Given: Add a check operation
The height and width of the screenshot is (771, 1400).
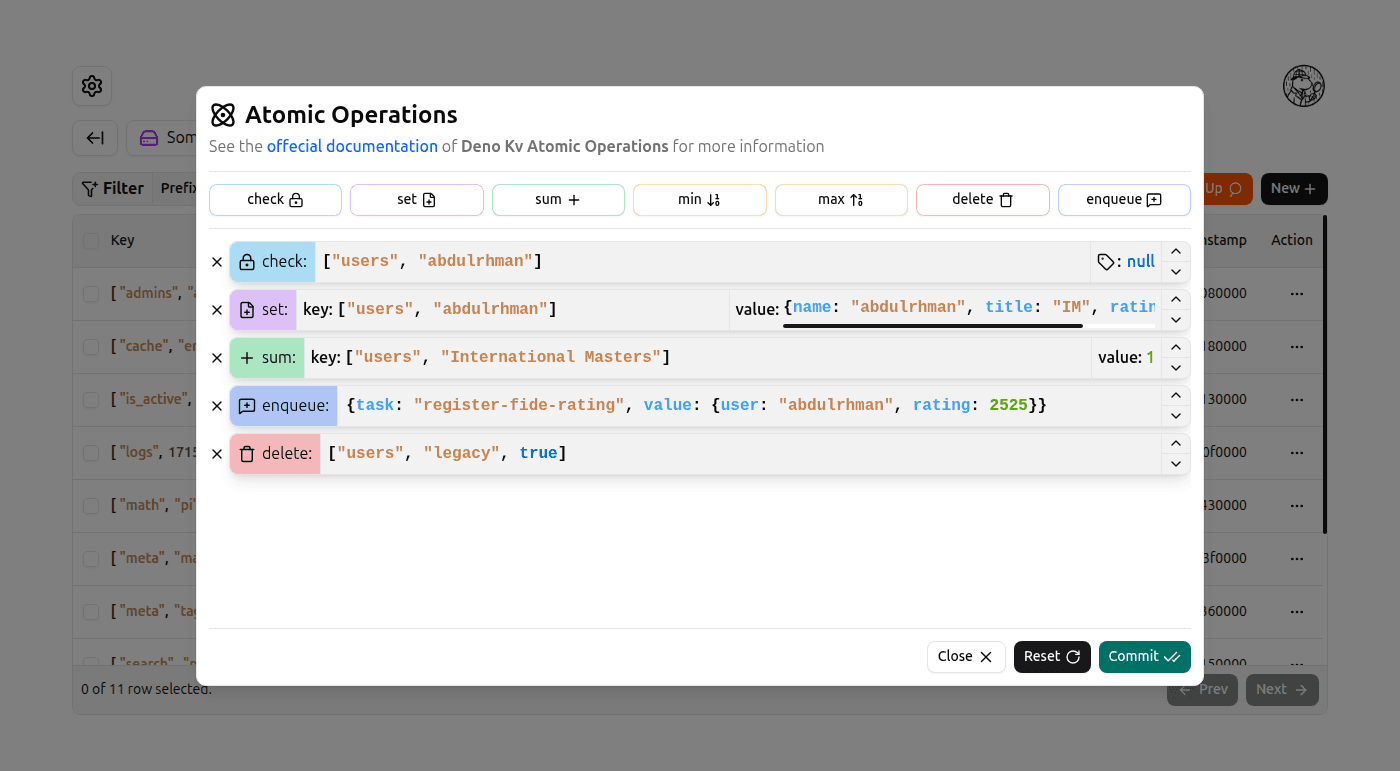Looking at the screenshot, I should [275, 199].
